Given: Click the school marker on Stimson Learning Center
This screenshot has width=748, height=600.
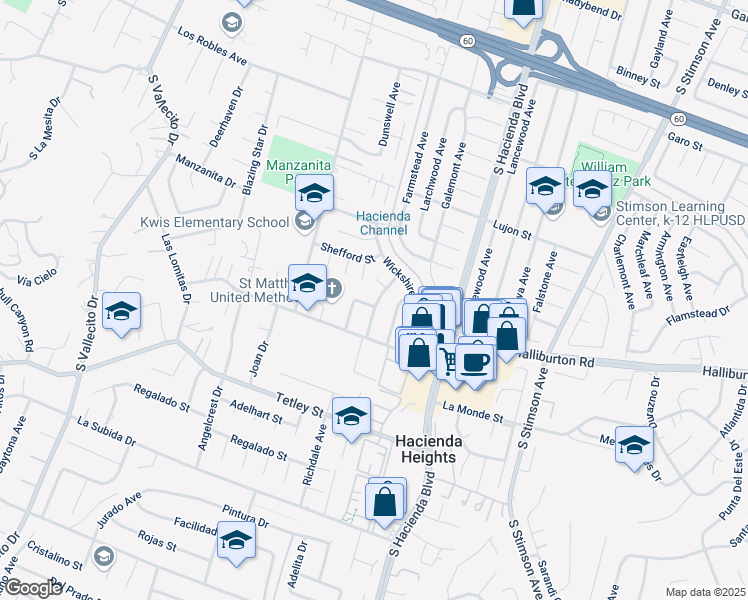Looking at the screenshot, I should tap(592, 191).
